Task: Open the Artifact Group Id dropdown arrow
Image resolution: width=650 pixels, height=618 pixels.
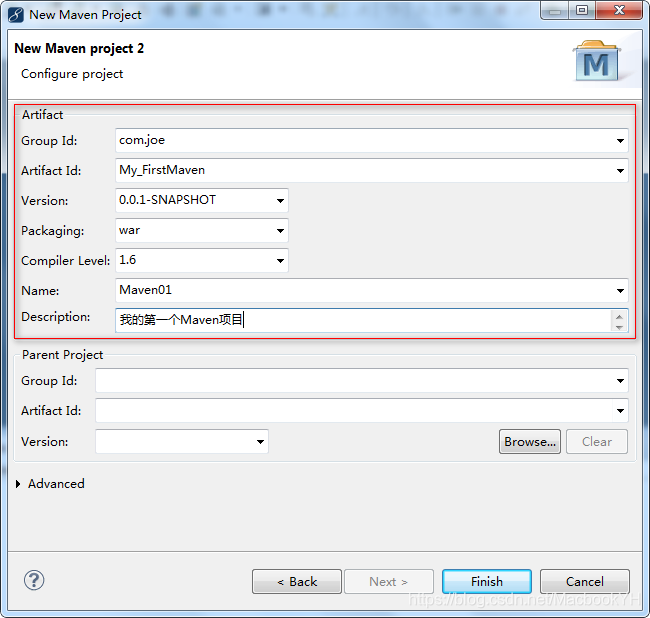Action: pos(620,141)
